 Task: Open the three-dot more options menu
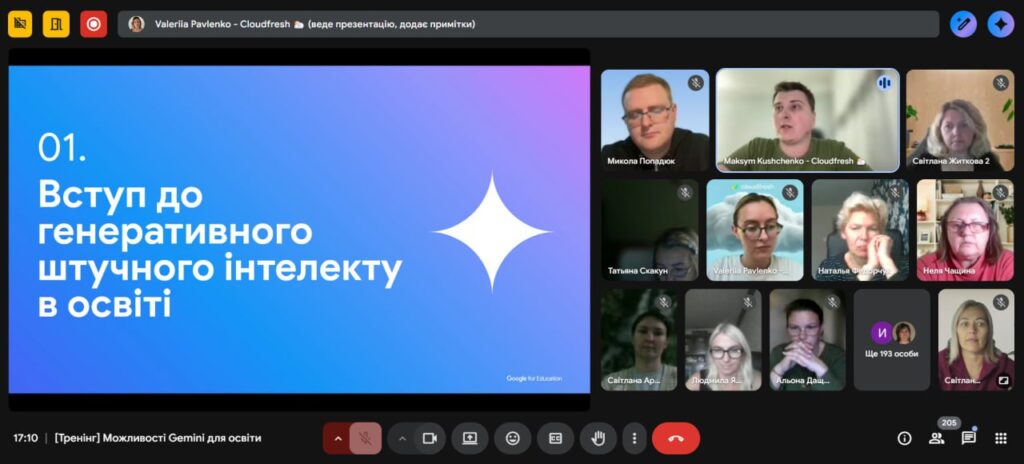(x=633, y=438)
